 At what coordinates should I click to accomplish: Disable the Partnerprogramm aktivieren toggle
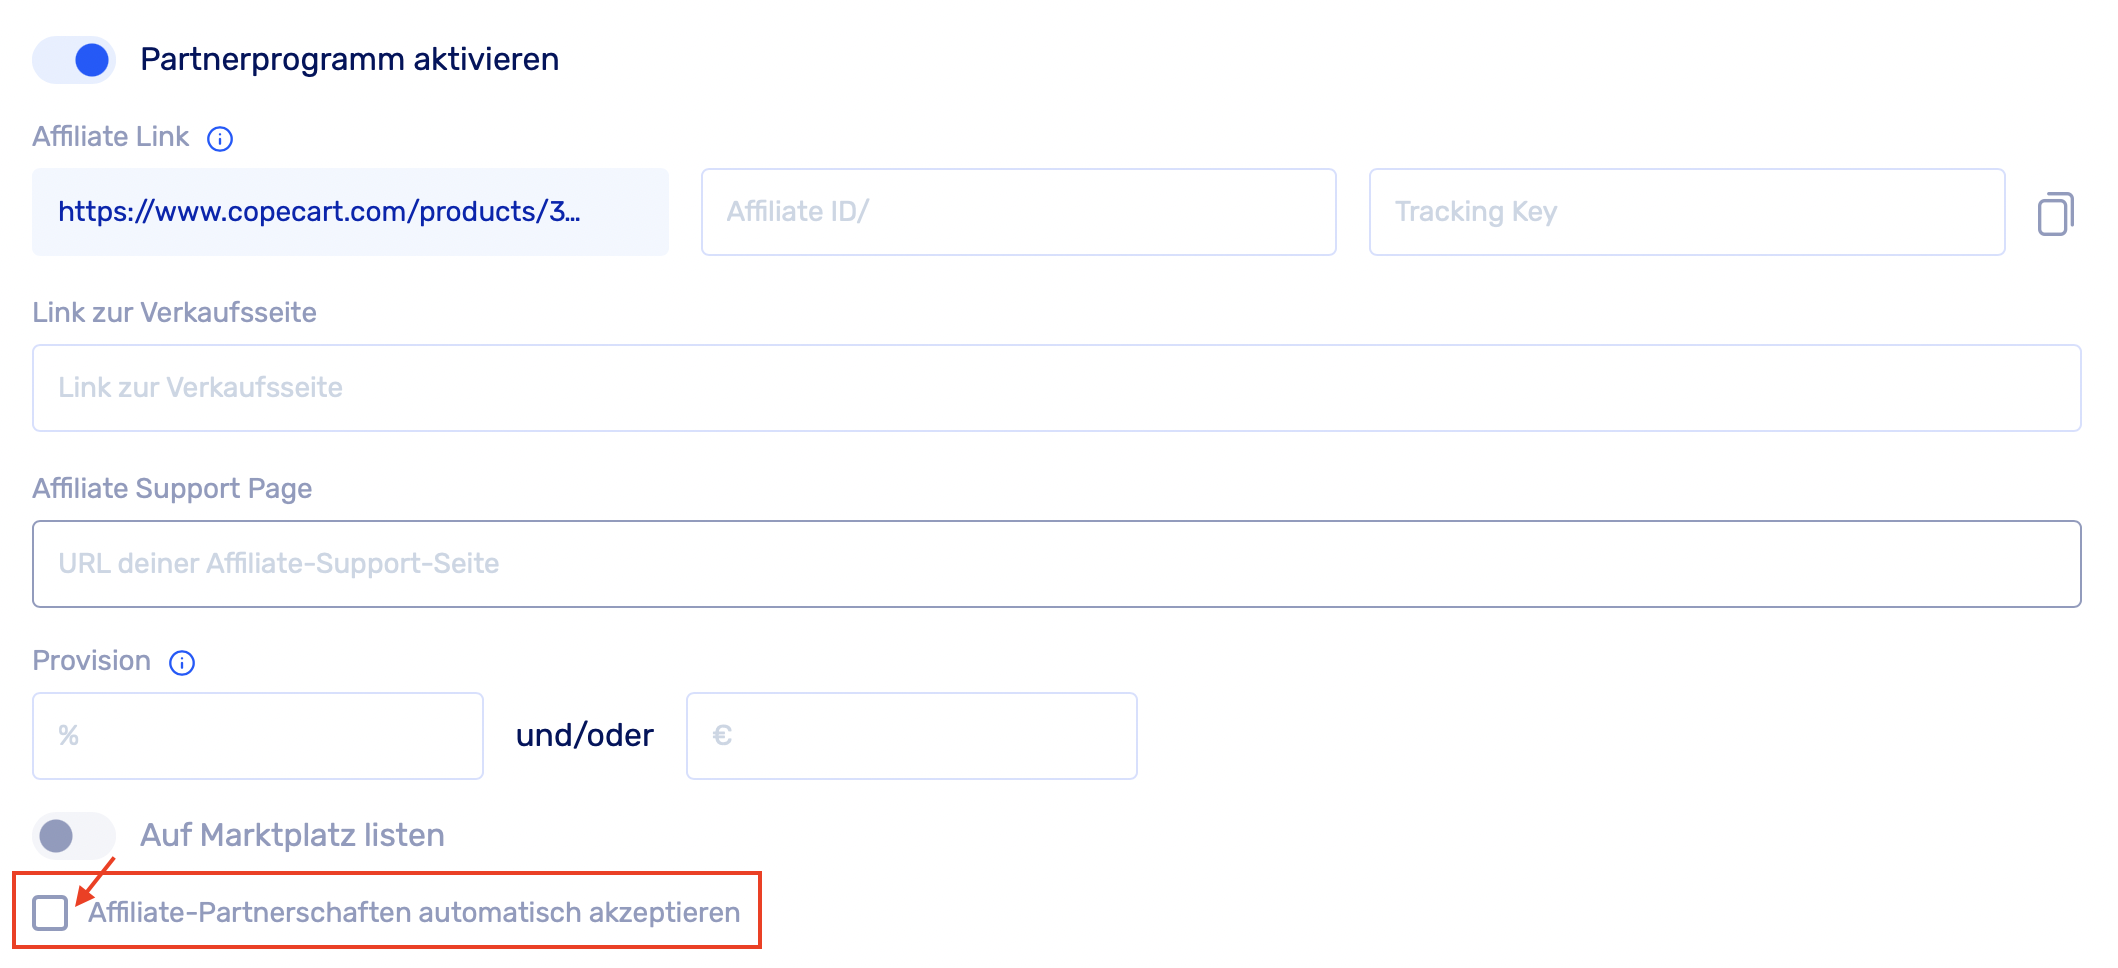(x=75, y=60)
